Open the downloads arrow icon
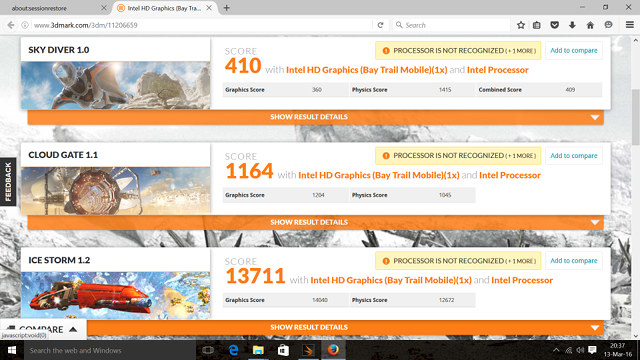The height and width of the screenshot is (360, 640). tap(572, 25)
